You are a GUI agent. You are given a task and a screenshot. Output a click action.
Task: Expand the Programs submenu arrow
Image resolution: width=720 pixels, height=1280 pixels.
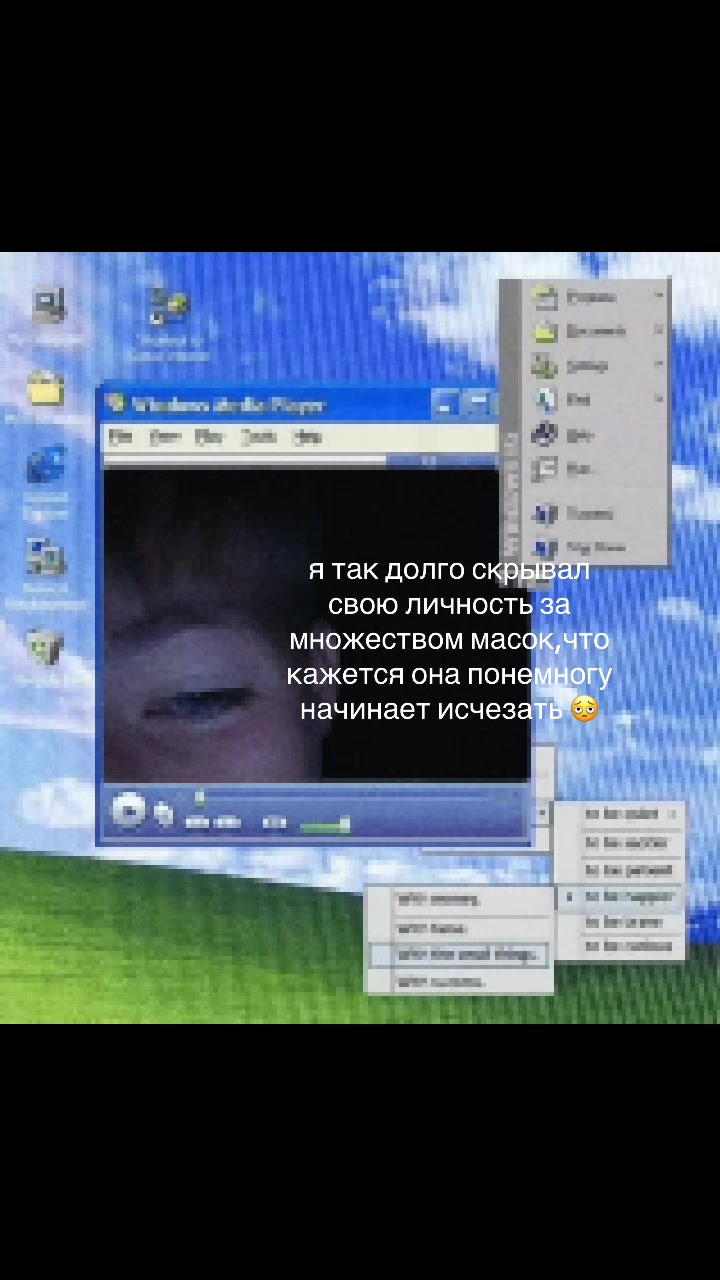[x=659, y=296]
